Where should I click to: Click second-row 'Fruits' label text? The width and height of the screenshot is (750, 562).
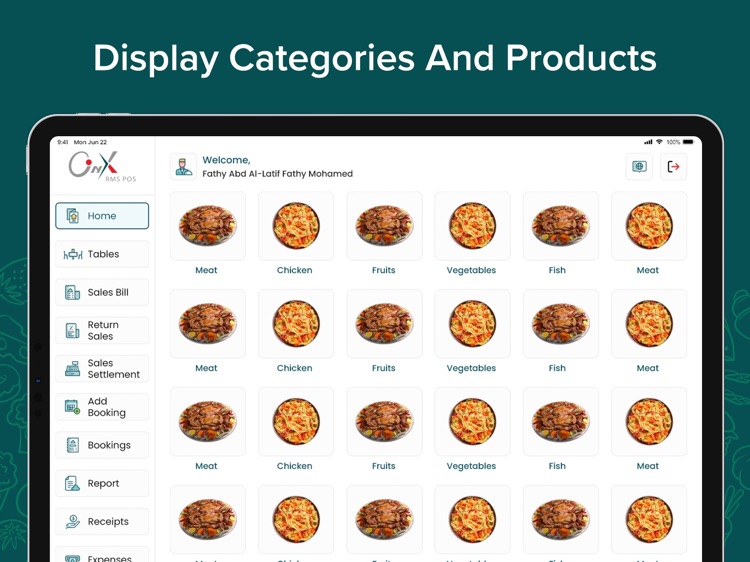tap(384, 368)
